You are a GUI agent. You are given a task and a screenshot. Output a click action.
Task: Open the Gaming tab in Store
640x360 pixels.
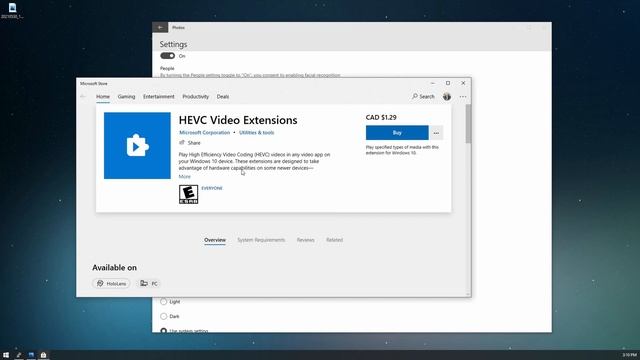(126, 97)
